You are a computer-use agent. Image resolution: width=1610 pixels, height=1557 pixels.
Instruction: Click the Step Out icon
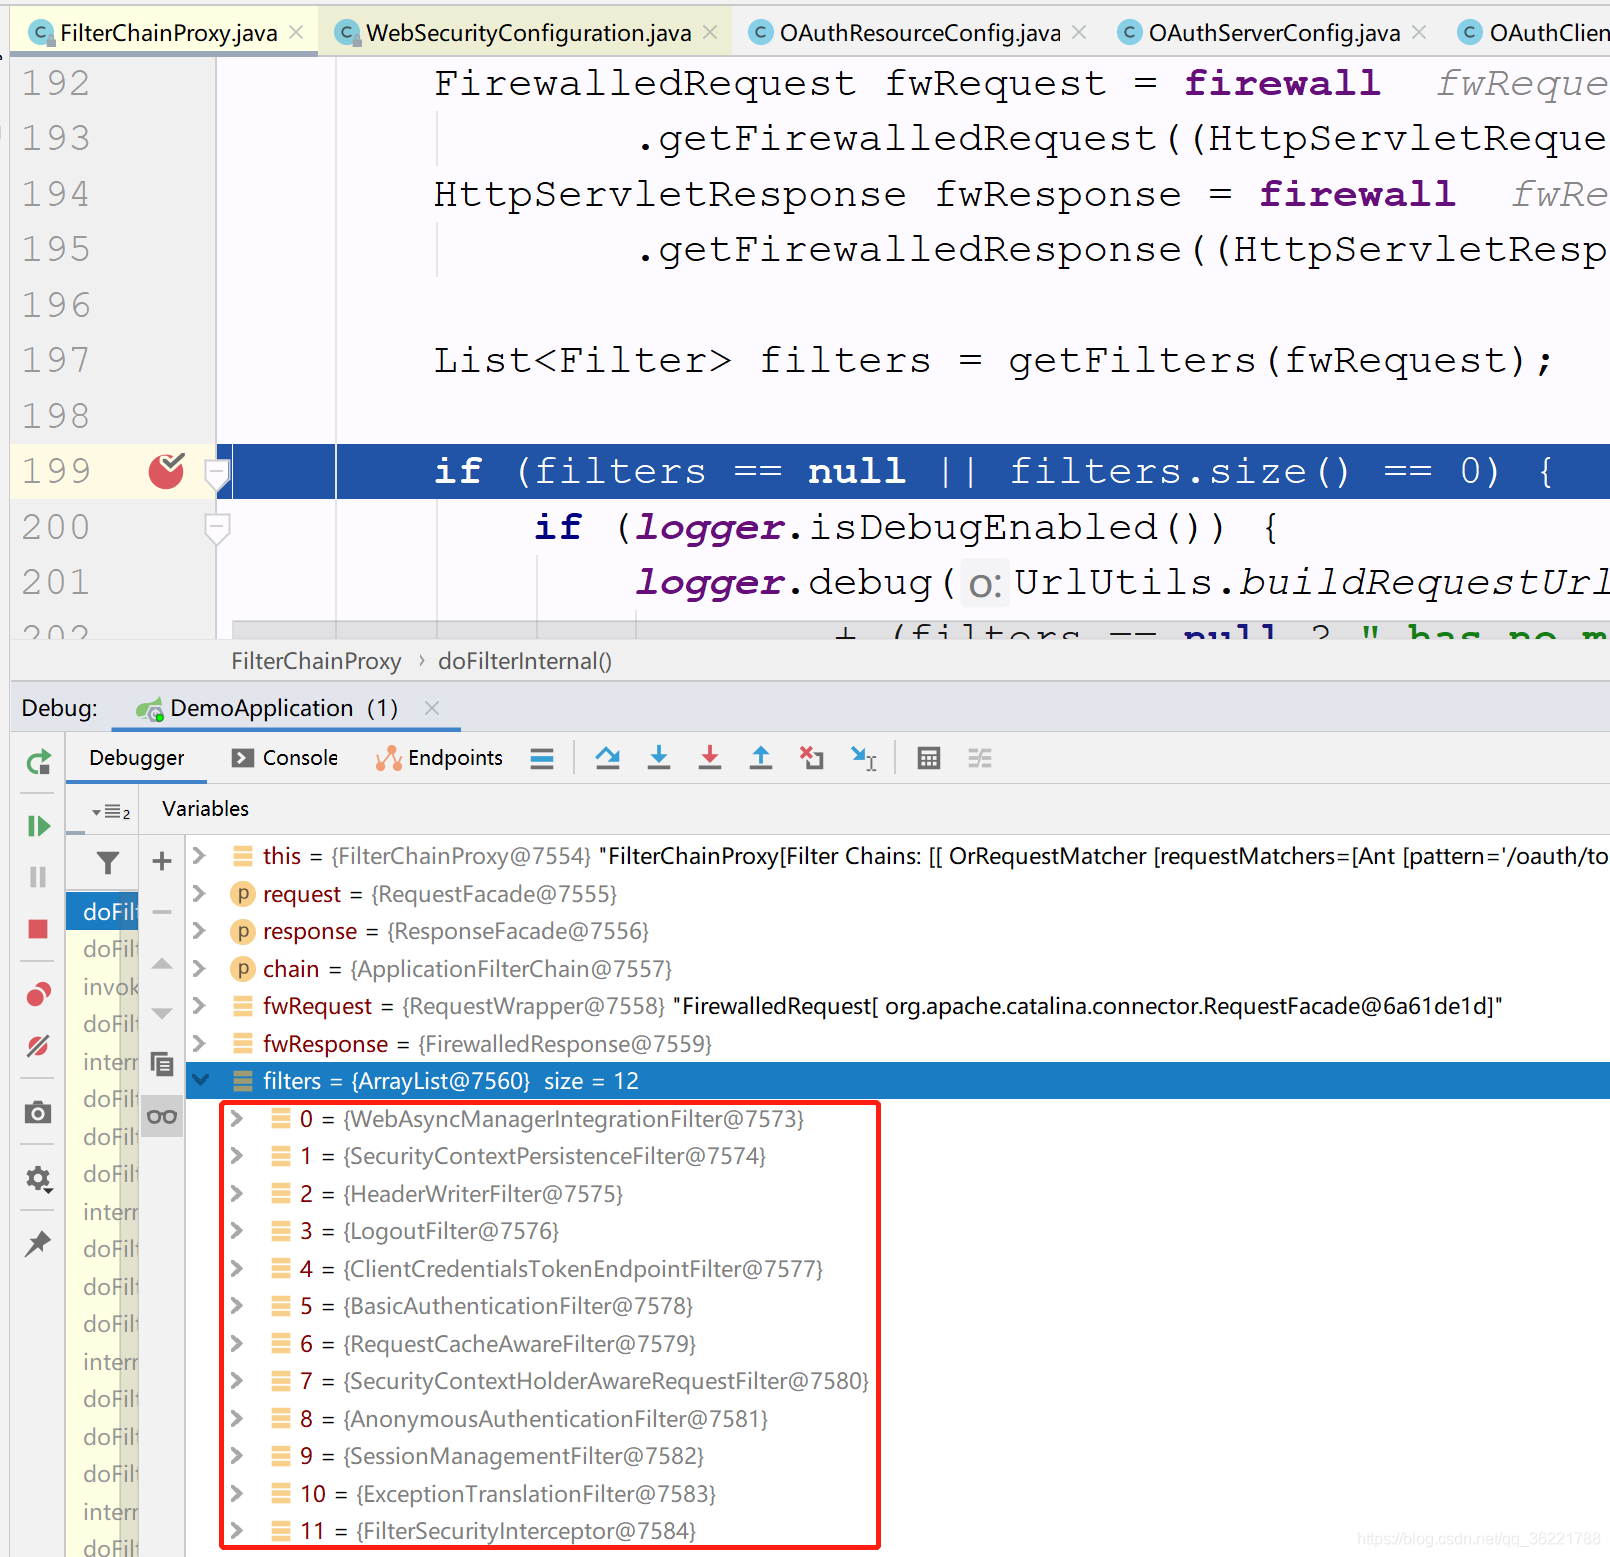761,758
